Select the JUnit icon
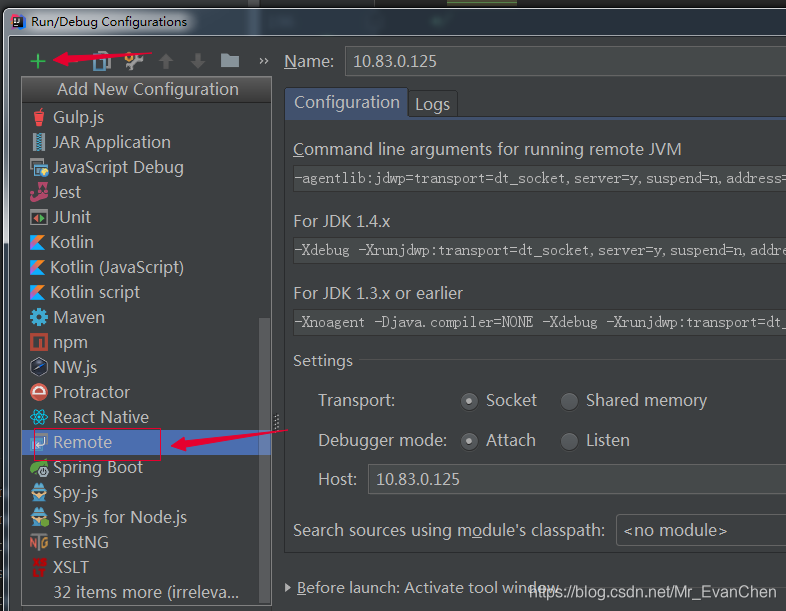Screen dimensions: 786x611 (39, 218)
